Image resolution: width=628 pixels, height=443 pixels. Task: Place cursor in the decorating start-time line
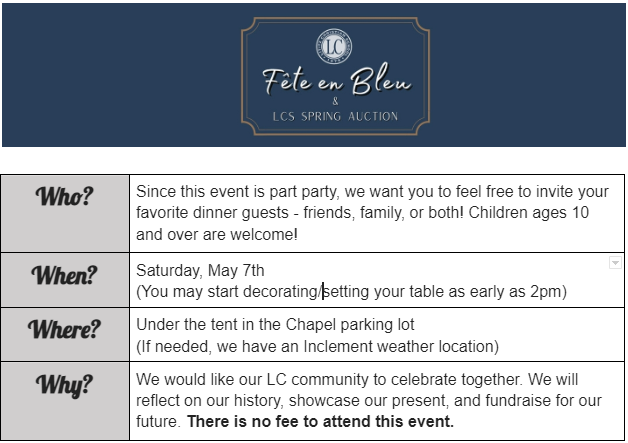(350, 291)
